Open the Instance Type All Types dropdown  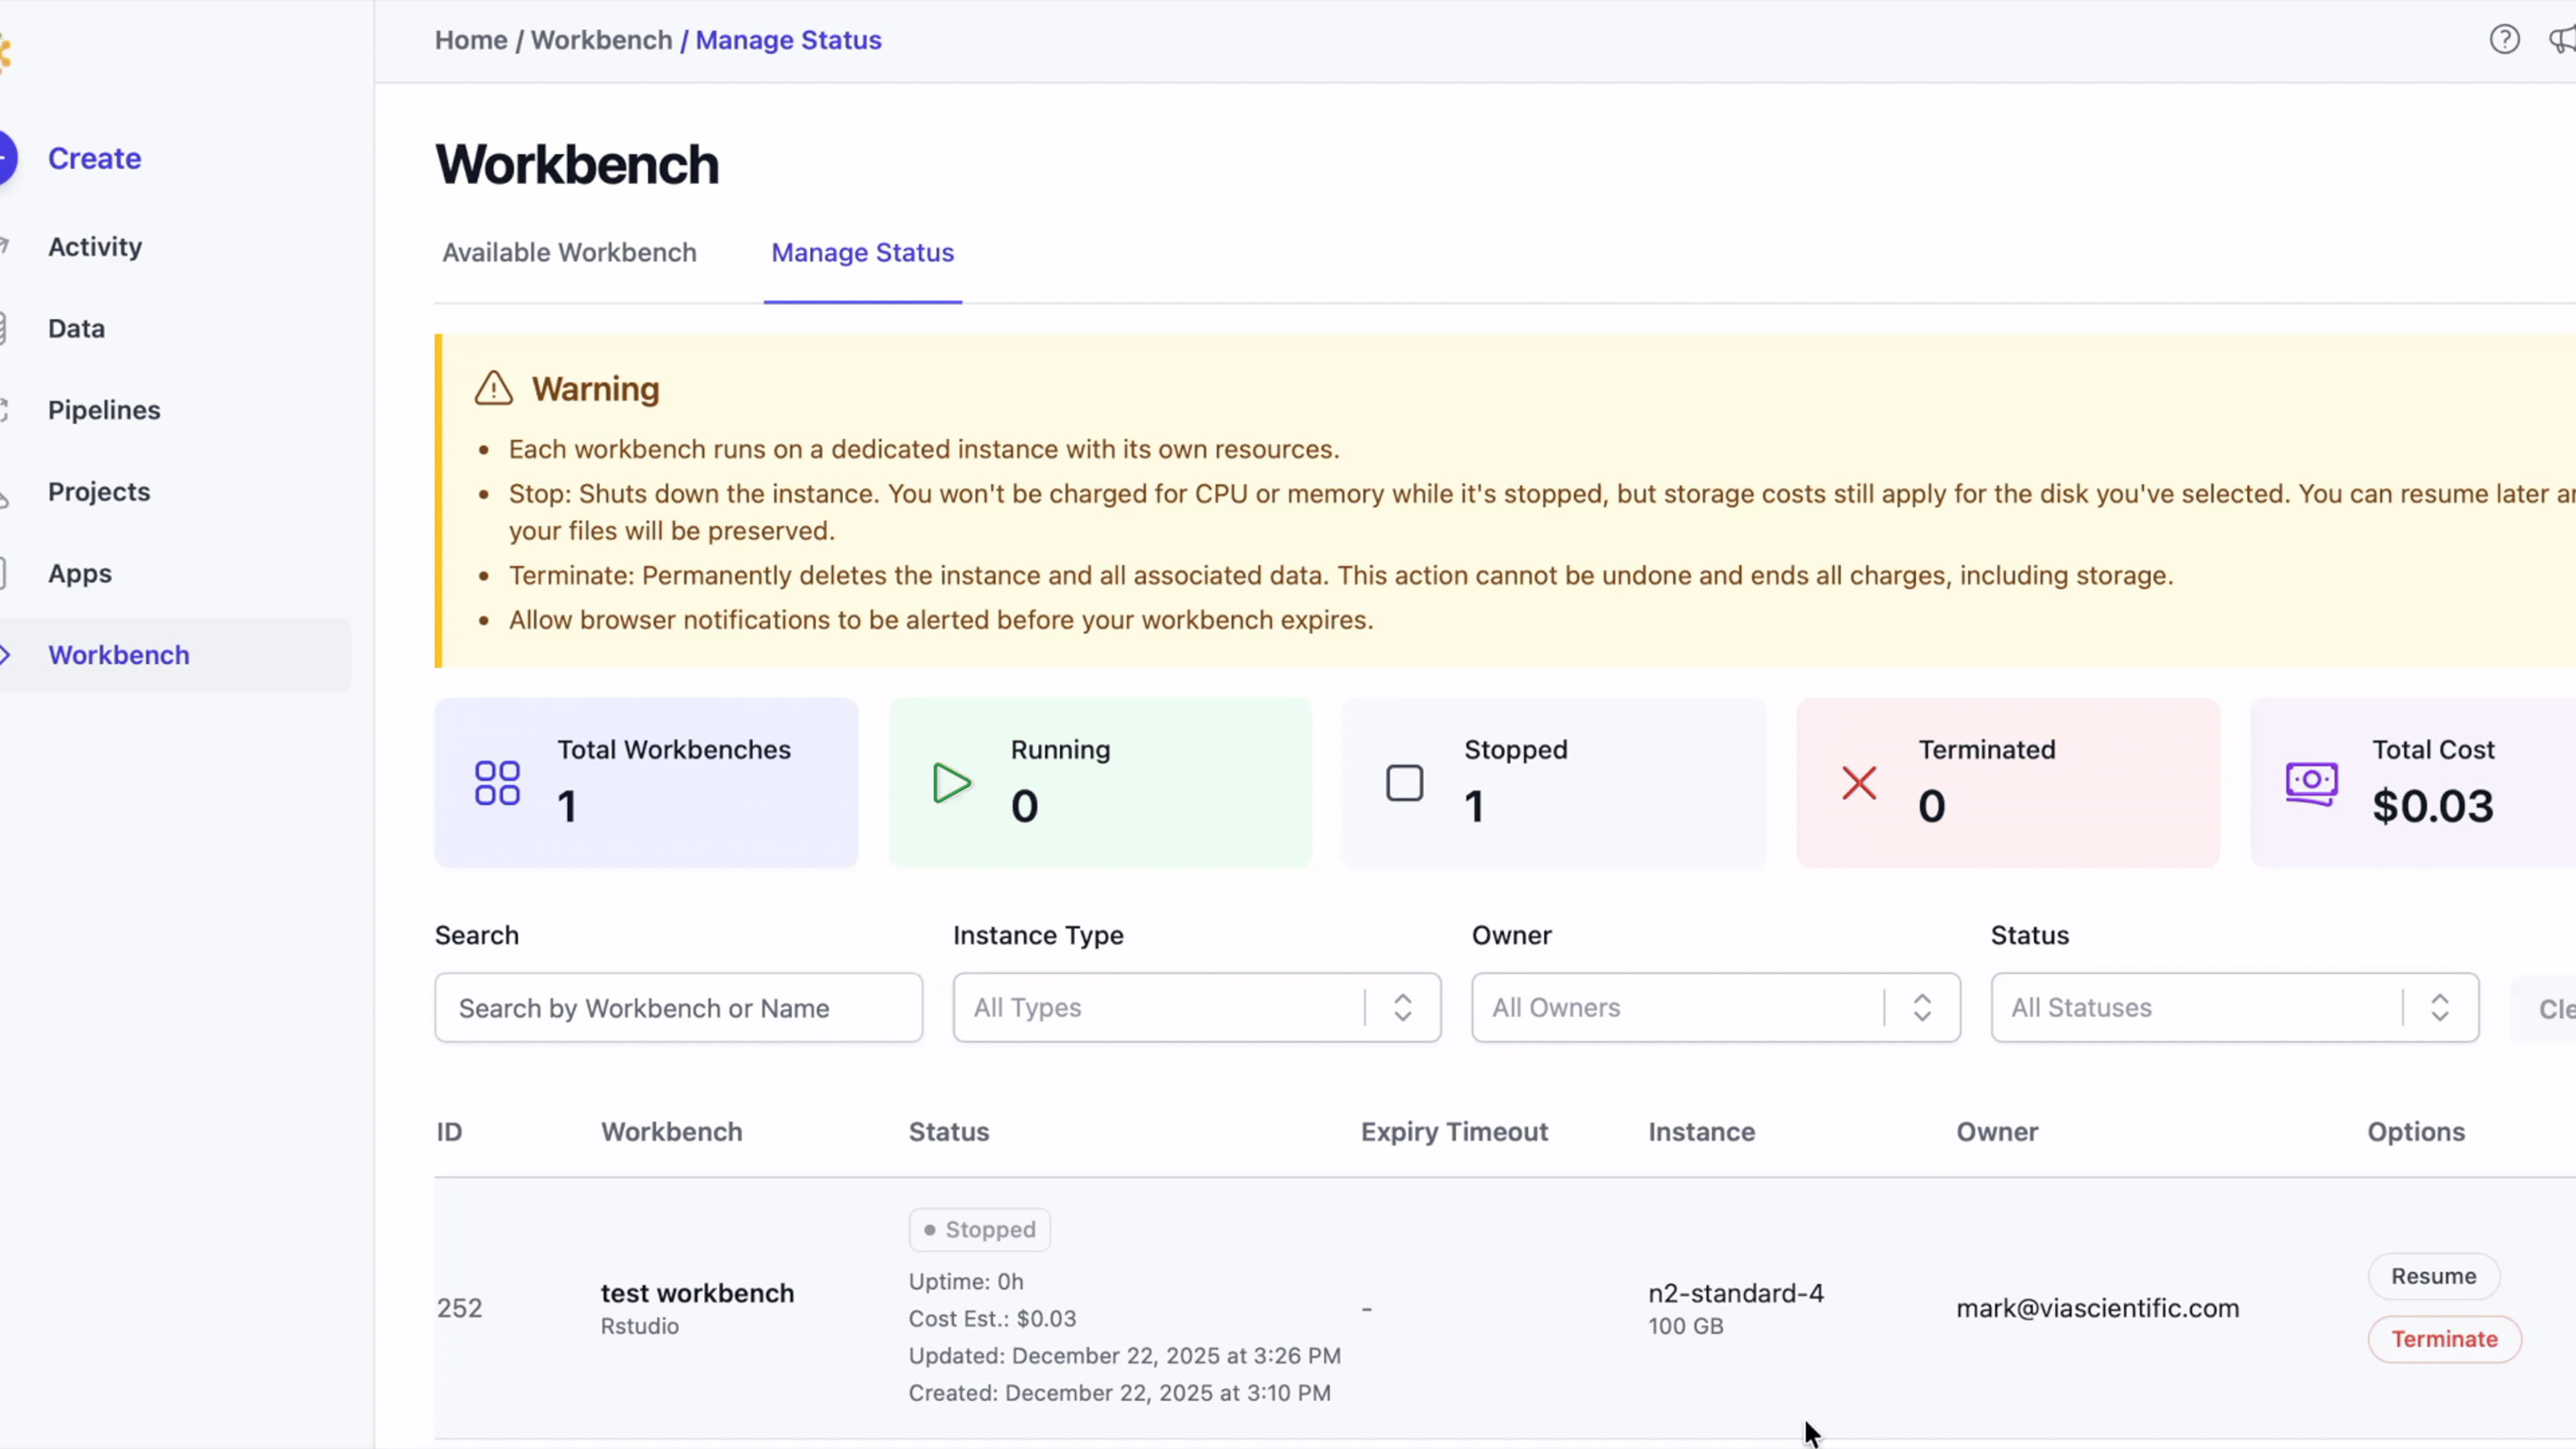point(1196,1007)
